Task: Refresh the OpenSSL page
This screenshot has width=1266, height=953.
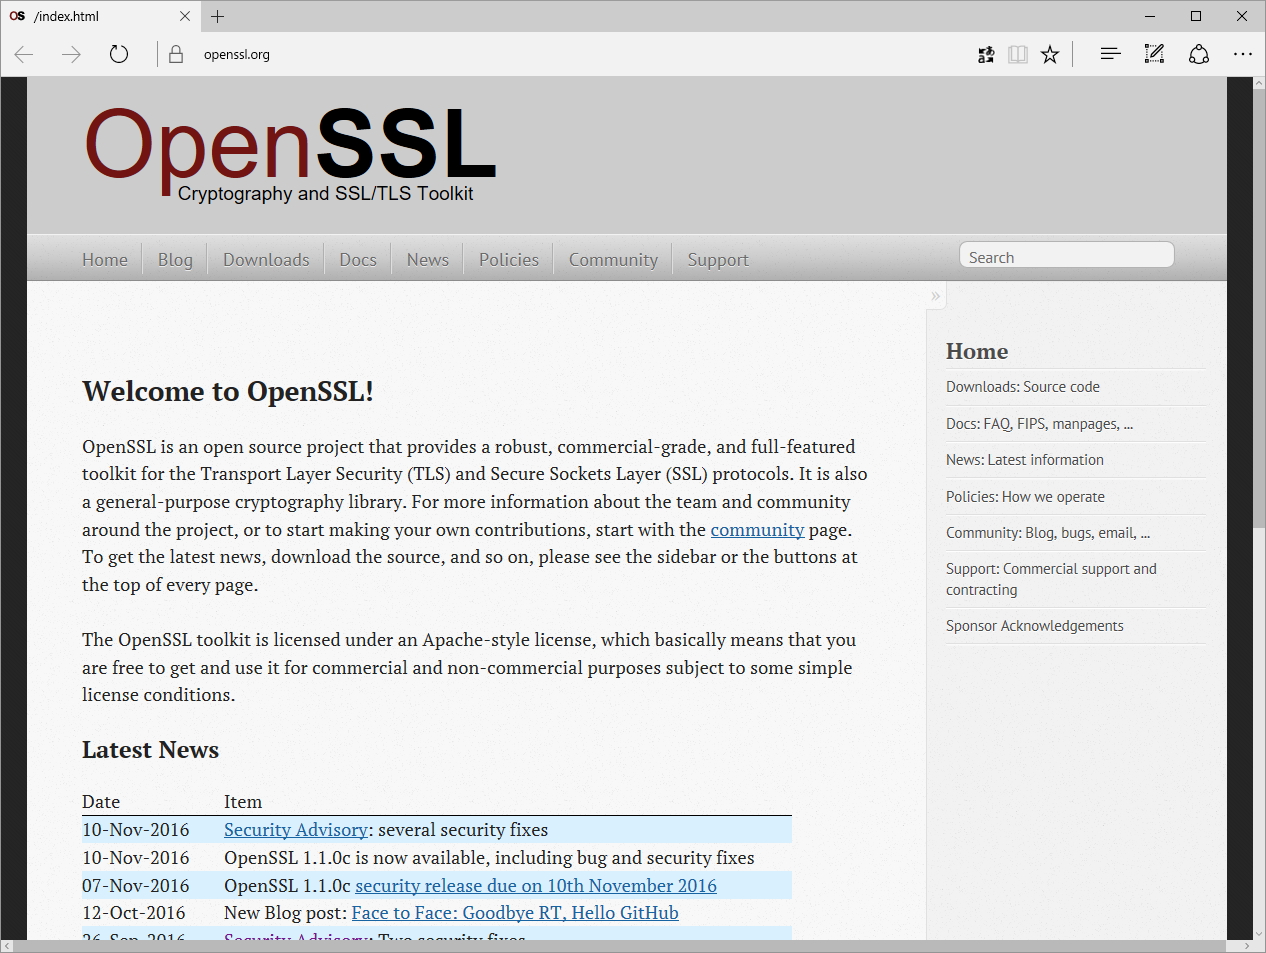Action: click(x=119, y=54)
